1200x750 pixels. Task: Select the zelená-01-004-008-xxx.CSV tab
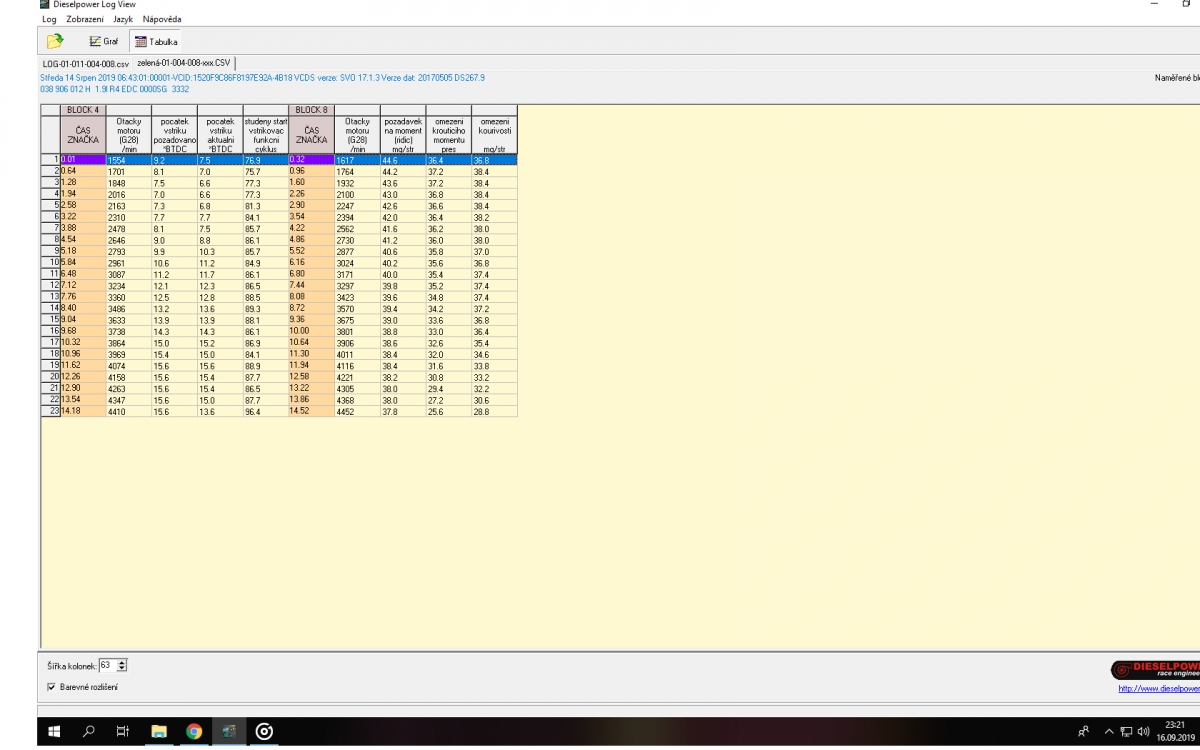pyautogui.click(x=184, y=64)
